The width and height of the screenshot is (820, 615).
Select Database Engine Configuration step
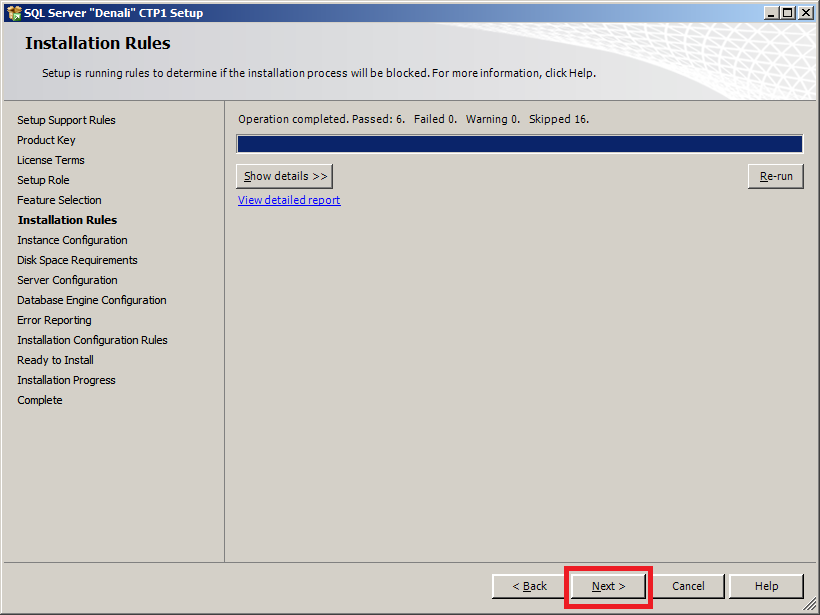click(x=92, y=300)
